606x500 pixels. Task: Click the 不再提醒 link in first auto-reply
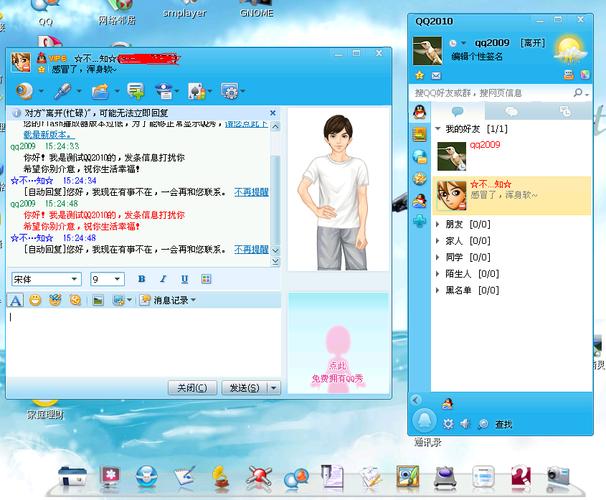click(x=250, y=191)
